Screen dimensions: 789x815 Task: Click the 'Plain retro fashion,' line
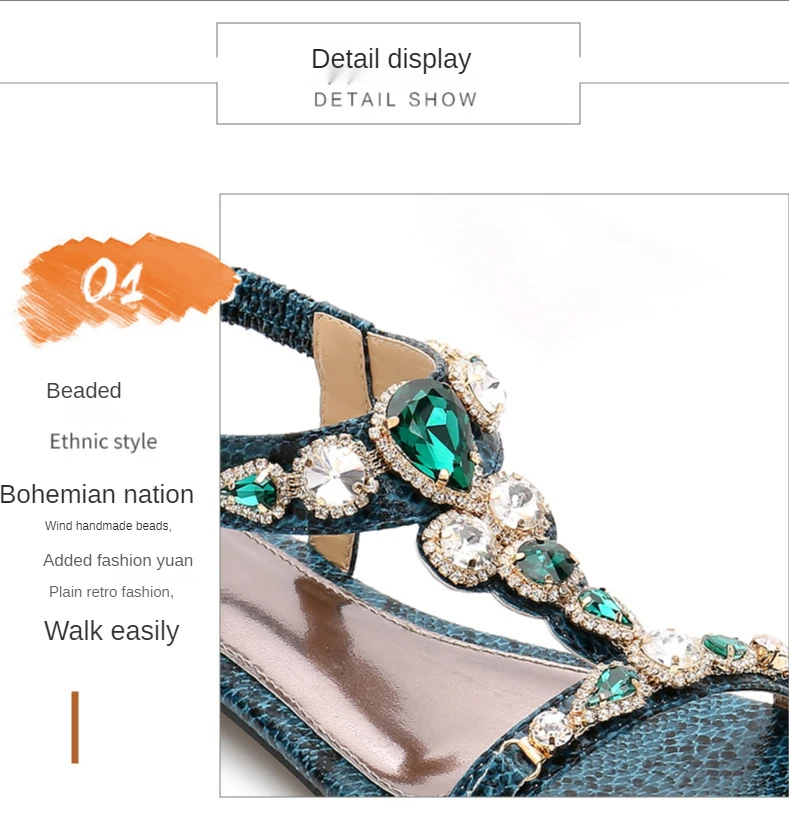(111, 592)
